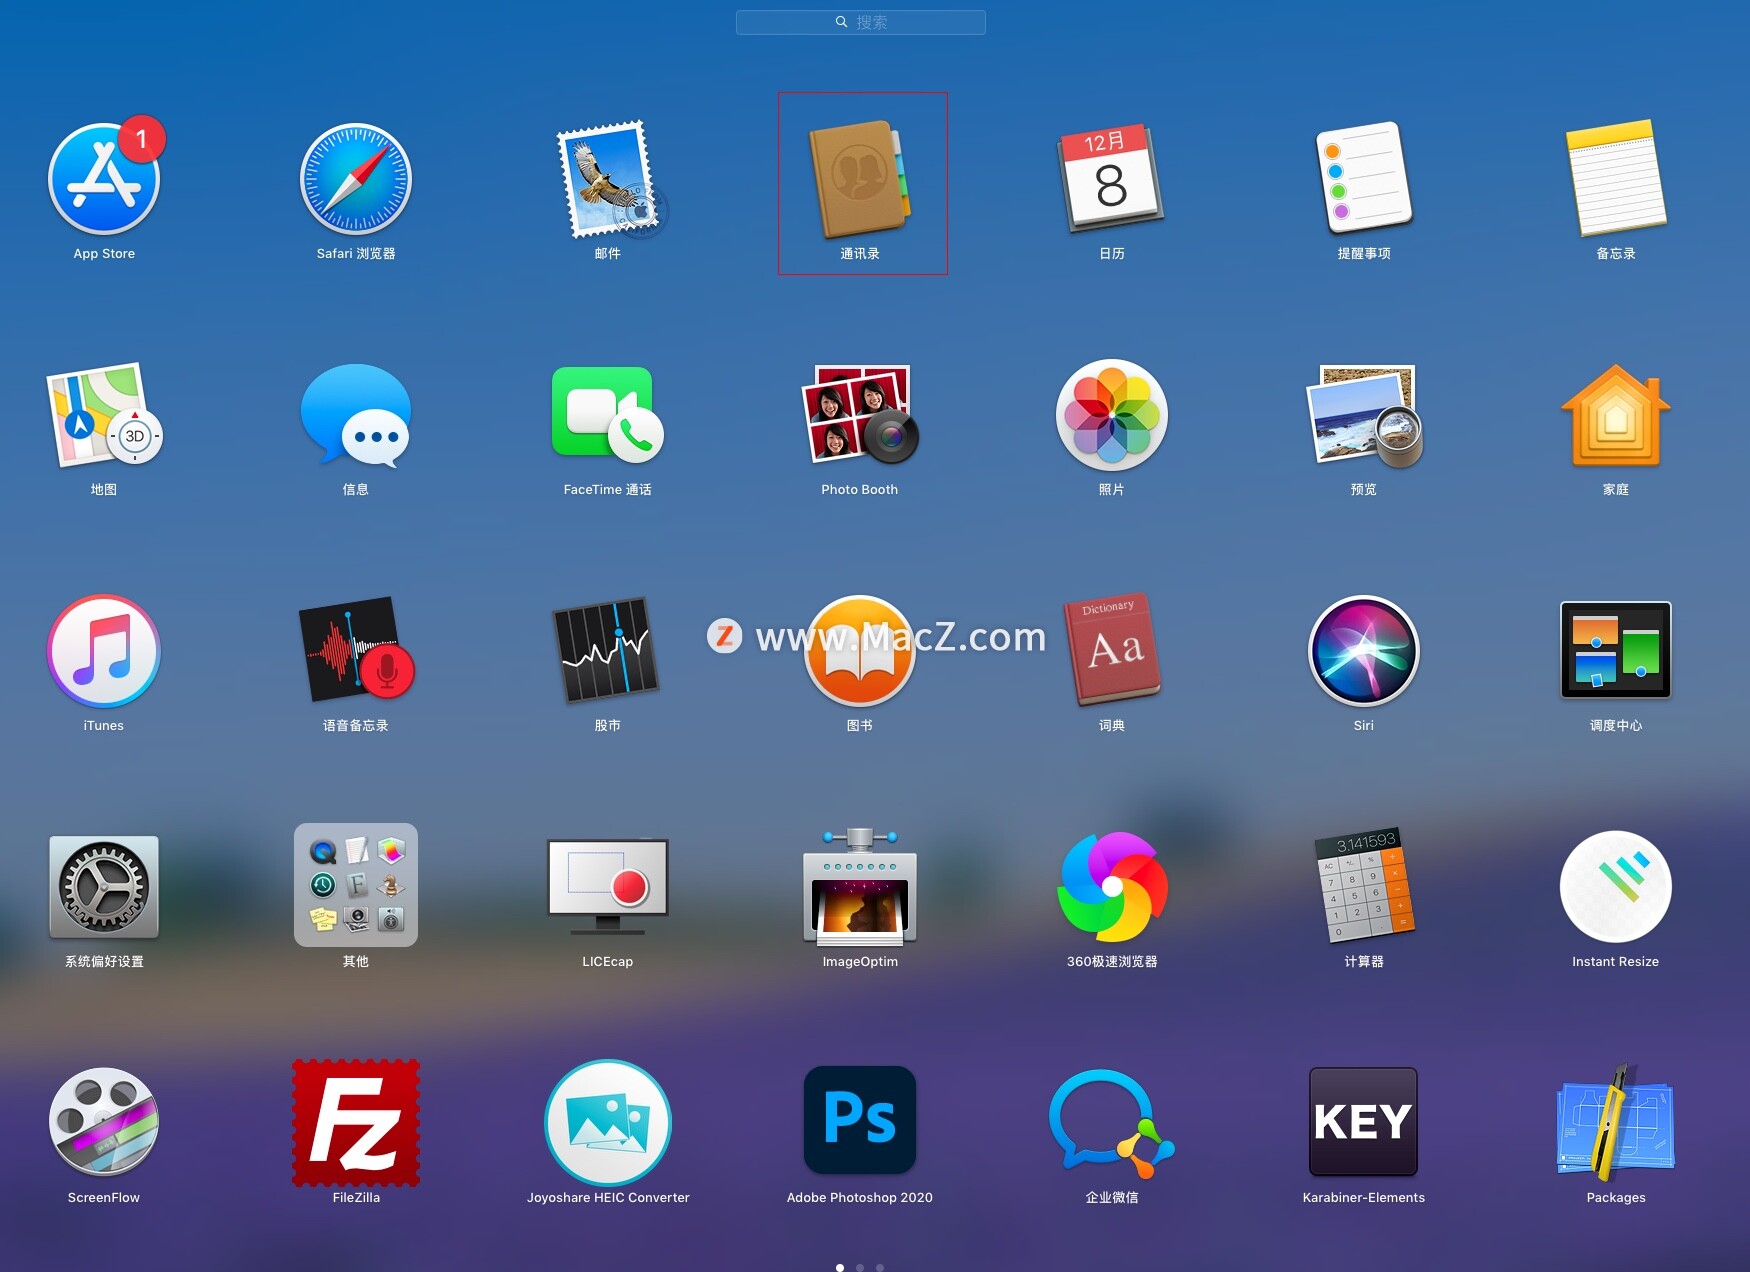Switch to the second Launchpad page dot

860,1267
